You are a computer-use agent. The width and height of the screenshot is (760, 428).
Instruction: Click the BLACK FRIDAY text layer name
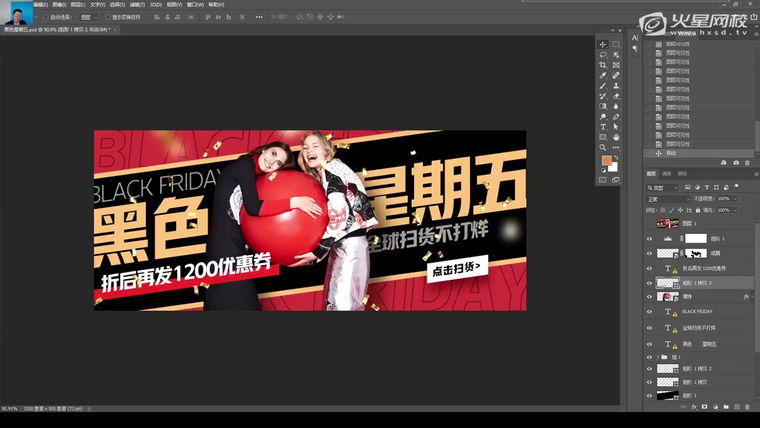(x=698, y=312)
